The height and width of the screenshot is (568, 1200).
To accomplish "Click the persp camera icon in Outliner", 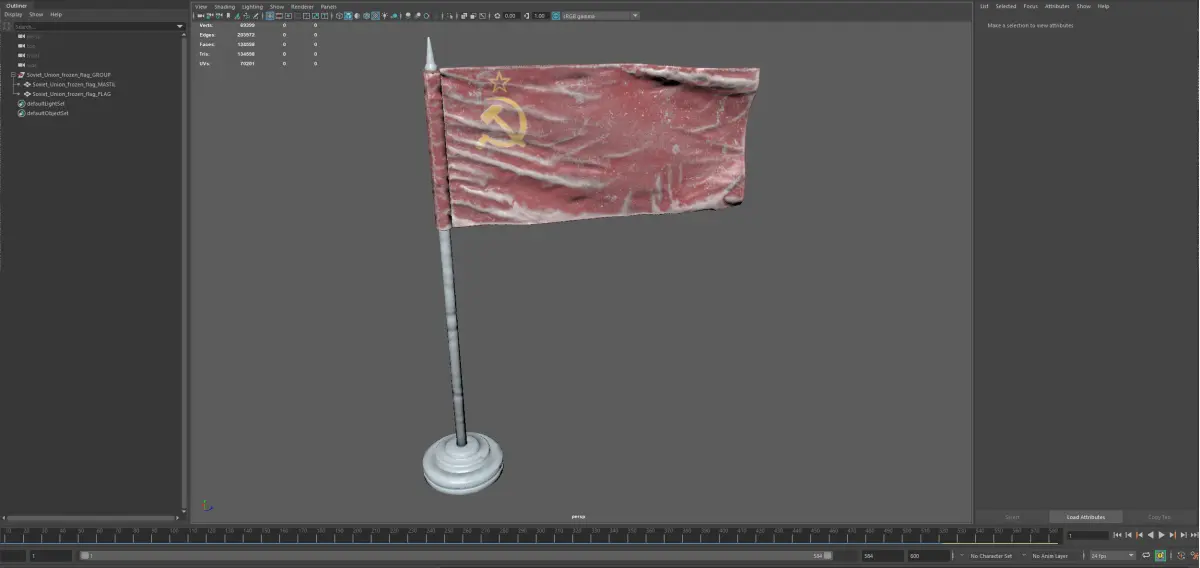I will (x=21, y=36).
